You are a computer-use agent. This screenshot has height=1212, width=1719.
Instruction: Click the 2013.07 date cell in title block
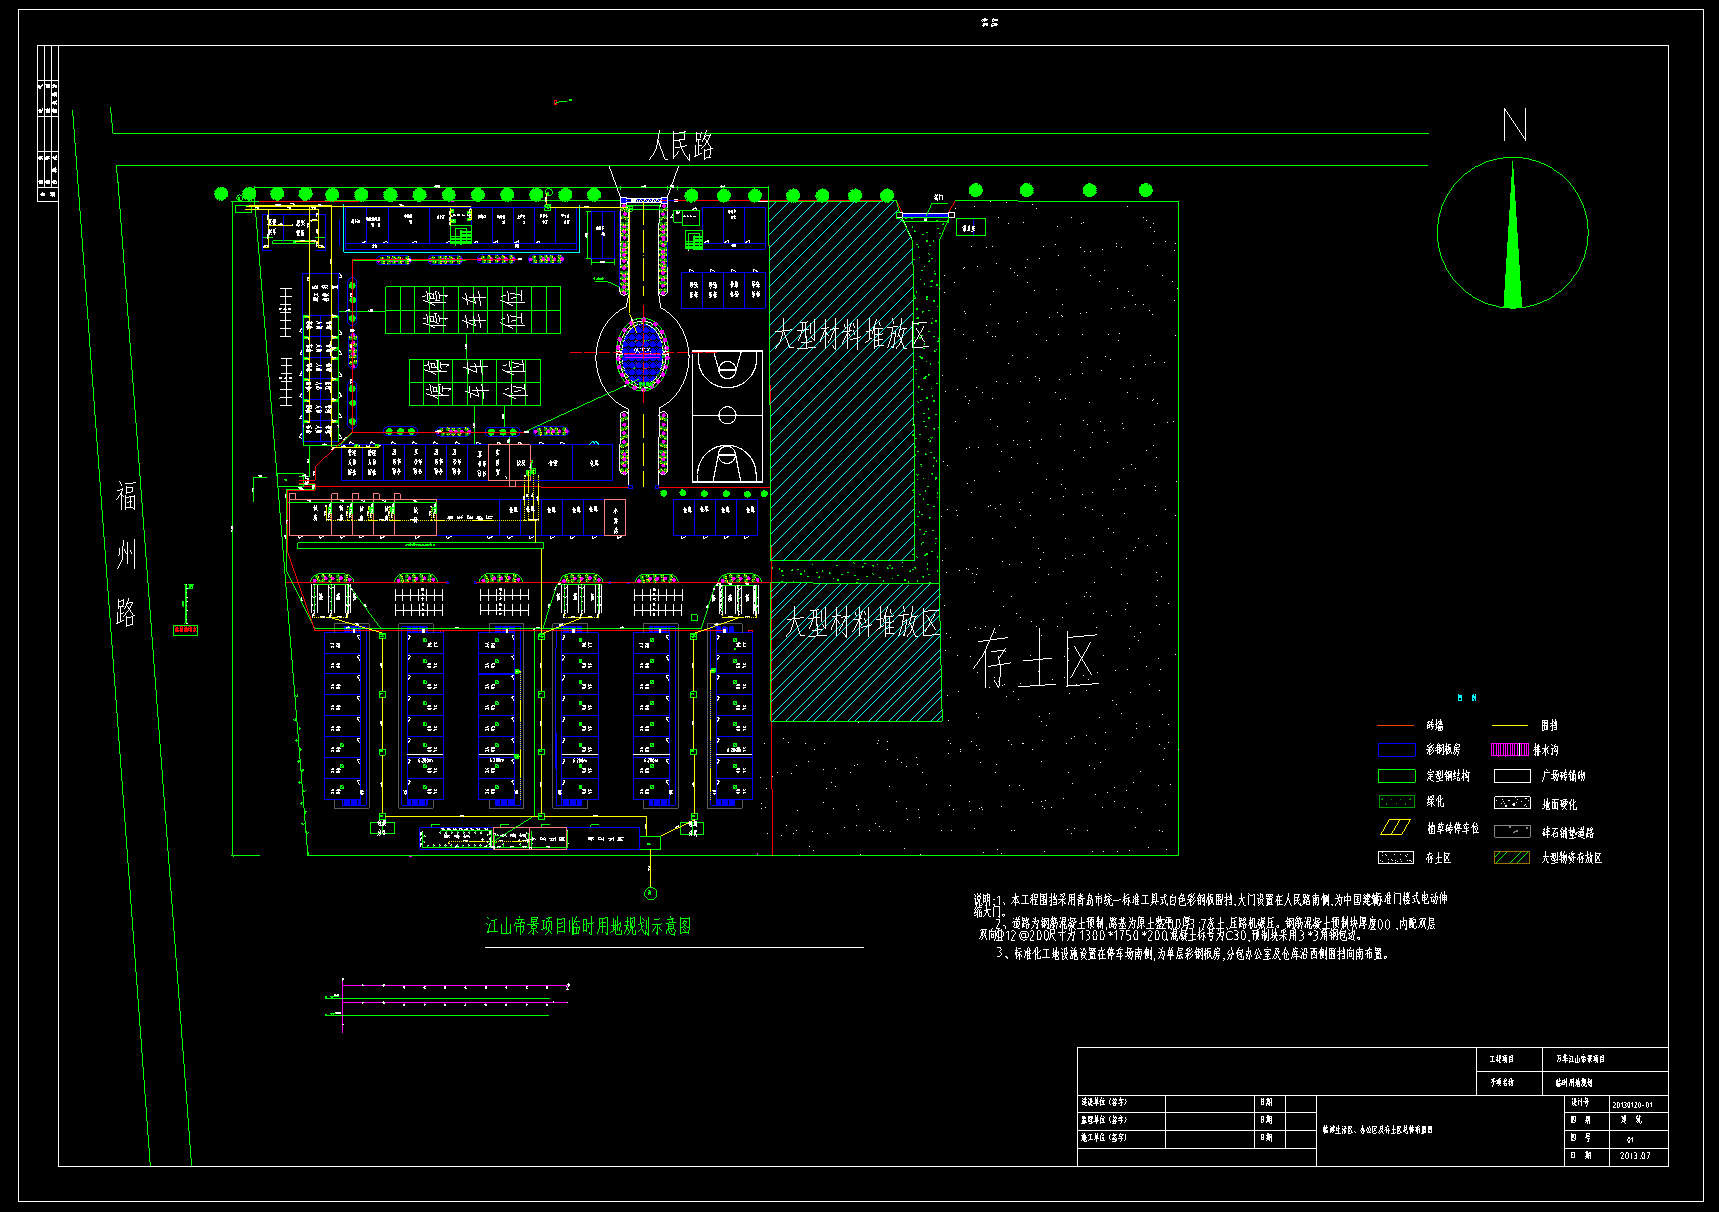click(1637, 1155)
